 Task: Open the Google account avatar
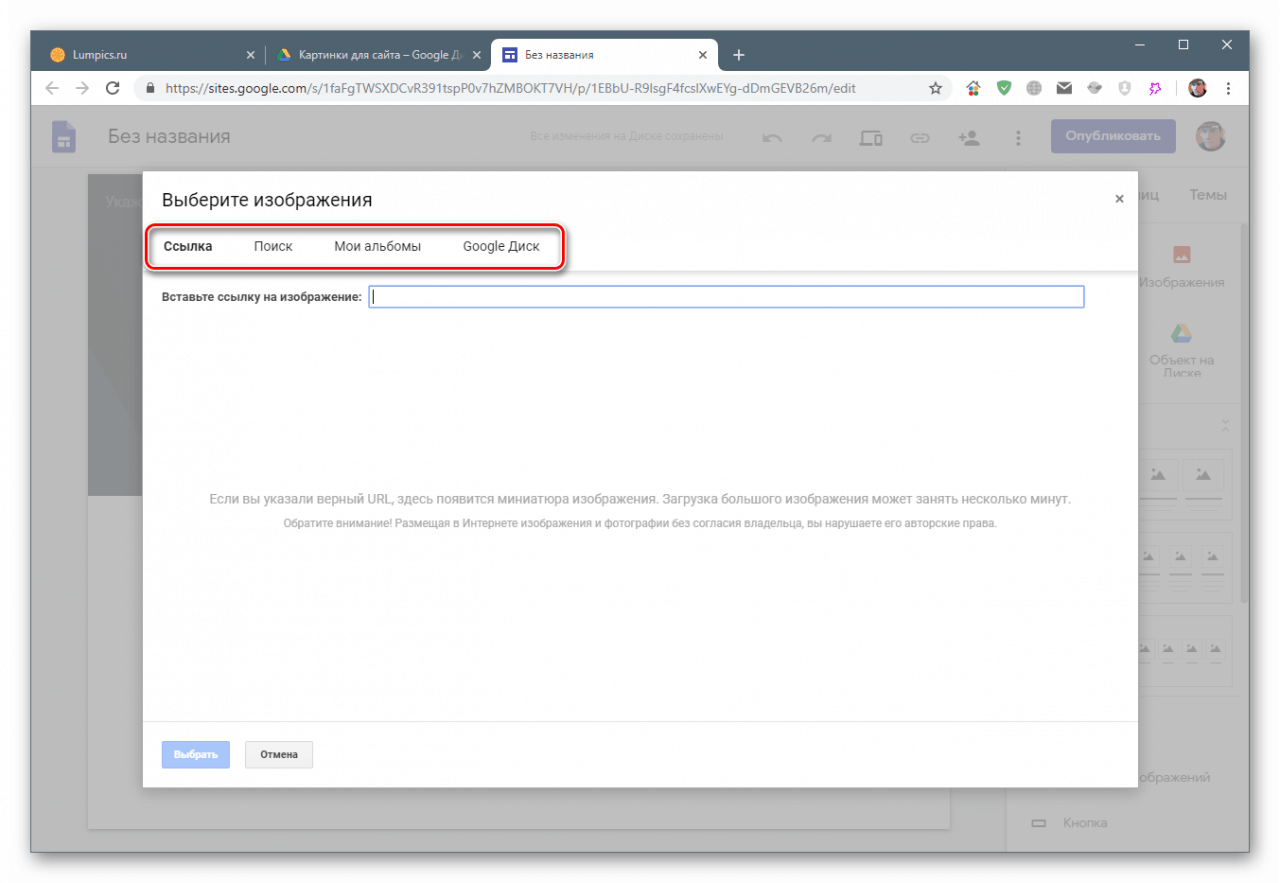1211,137
